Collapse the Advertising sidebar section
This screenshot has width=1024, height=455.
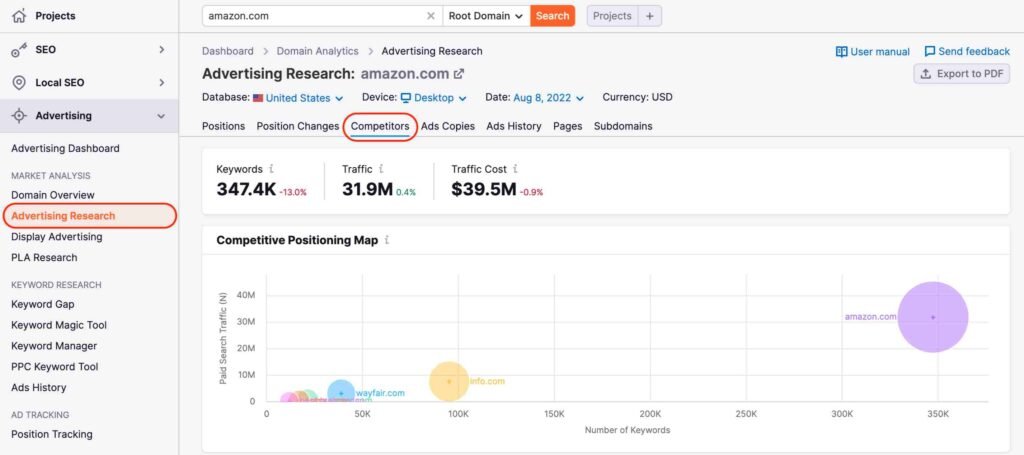click(161, 116)
